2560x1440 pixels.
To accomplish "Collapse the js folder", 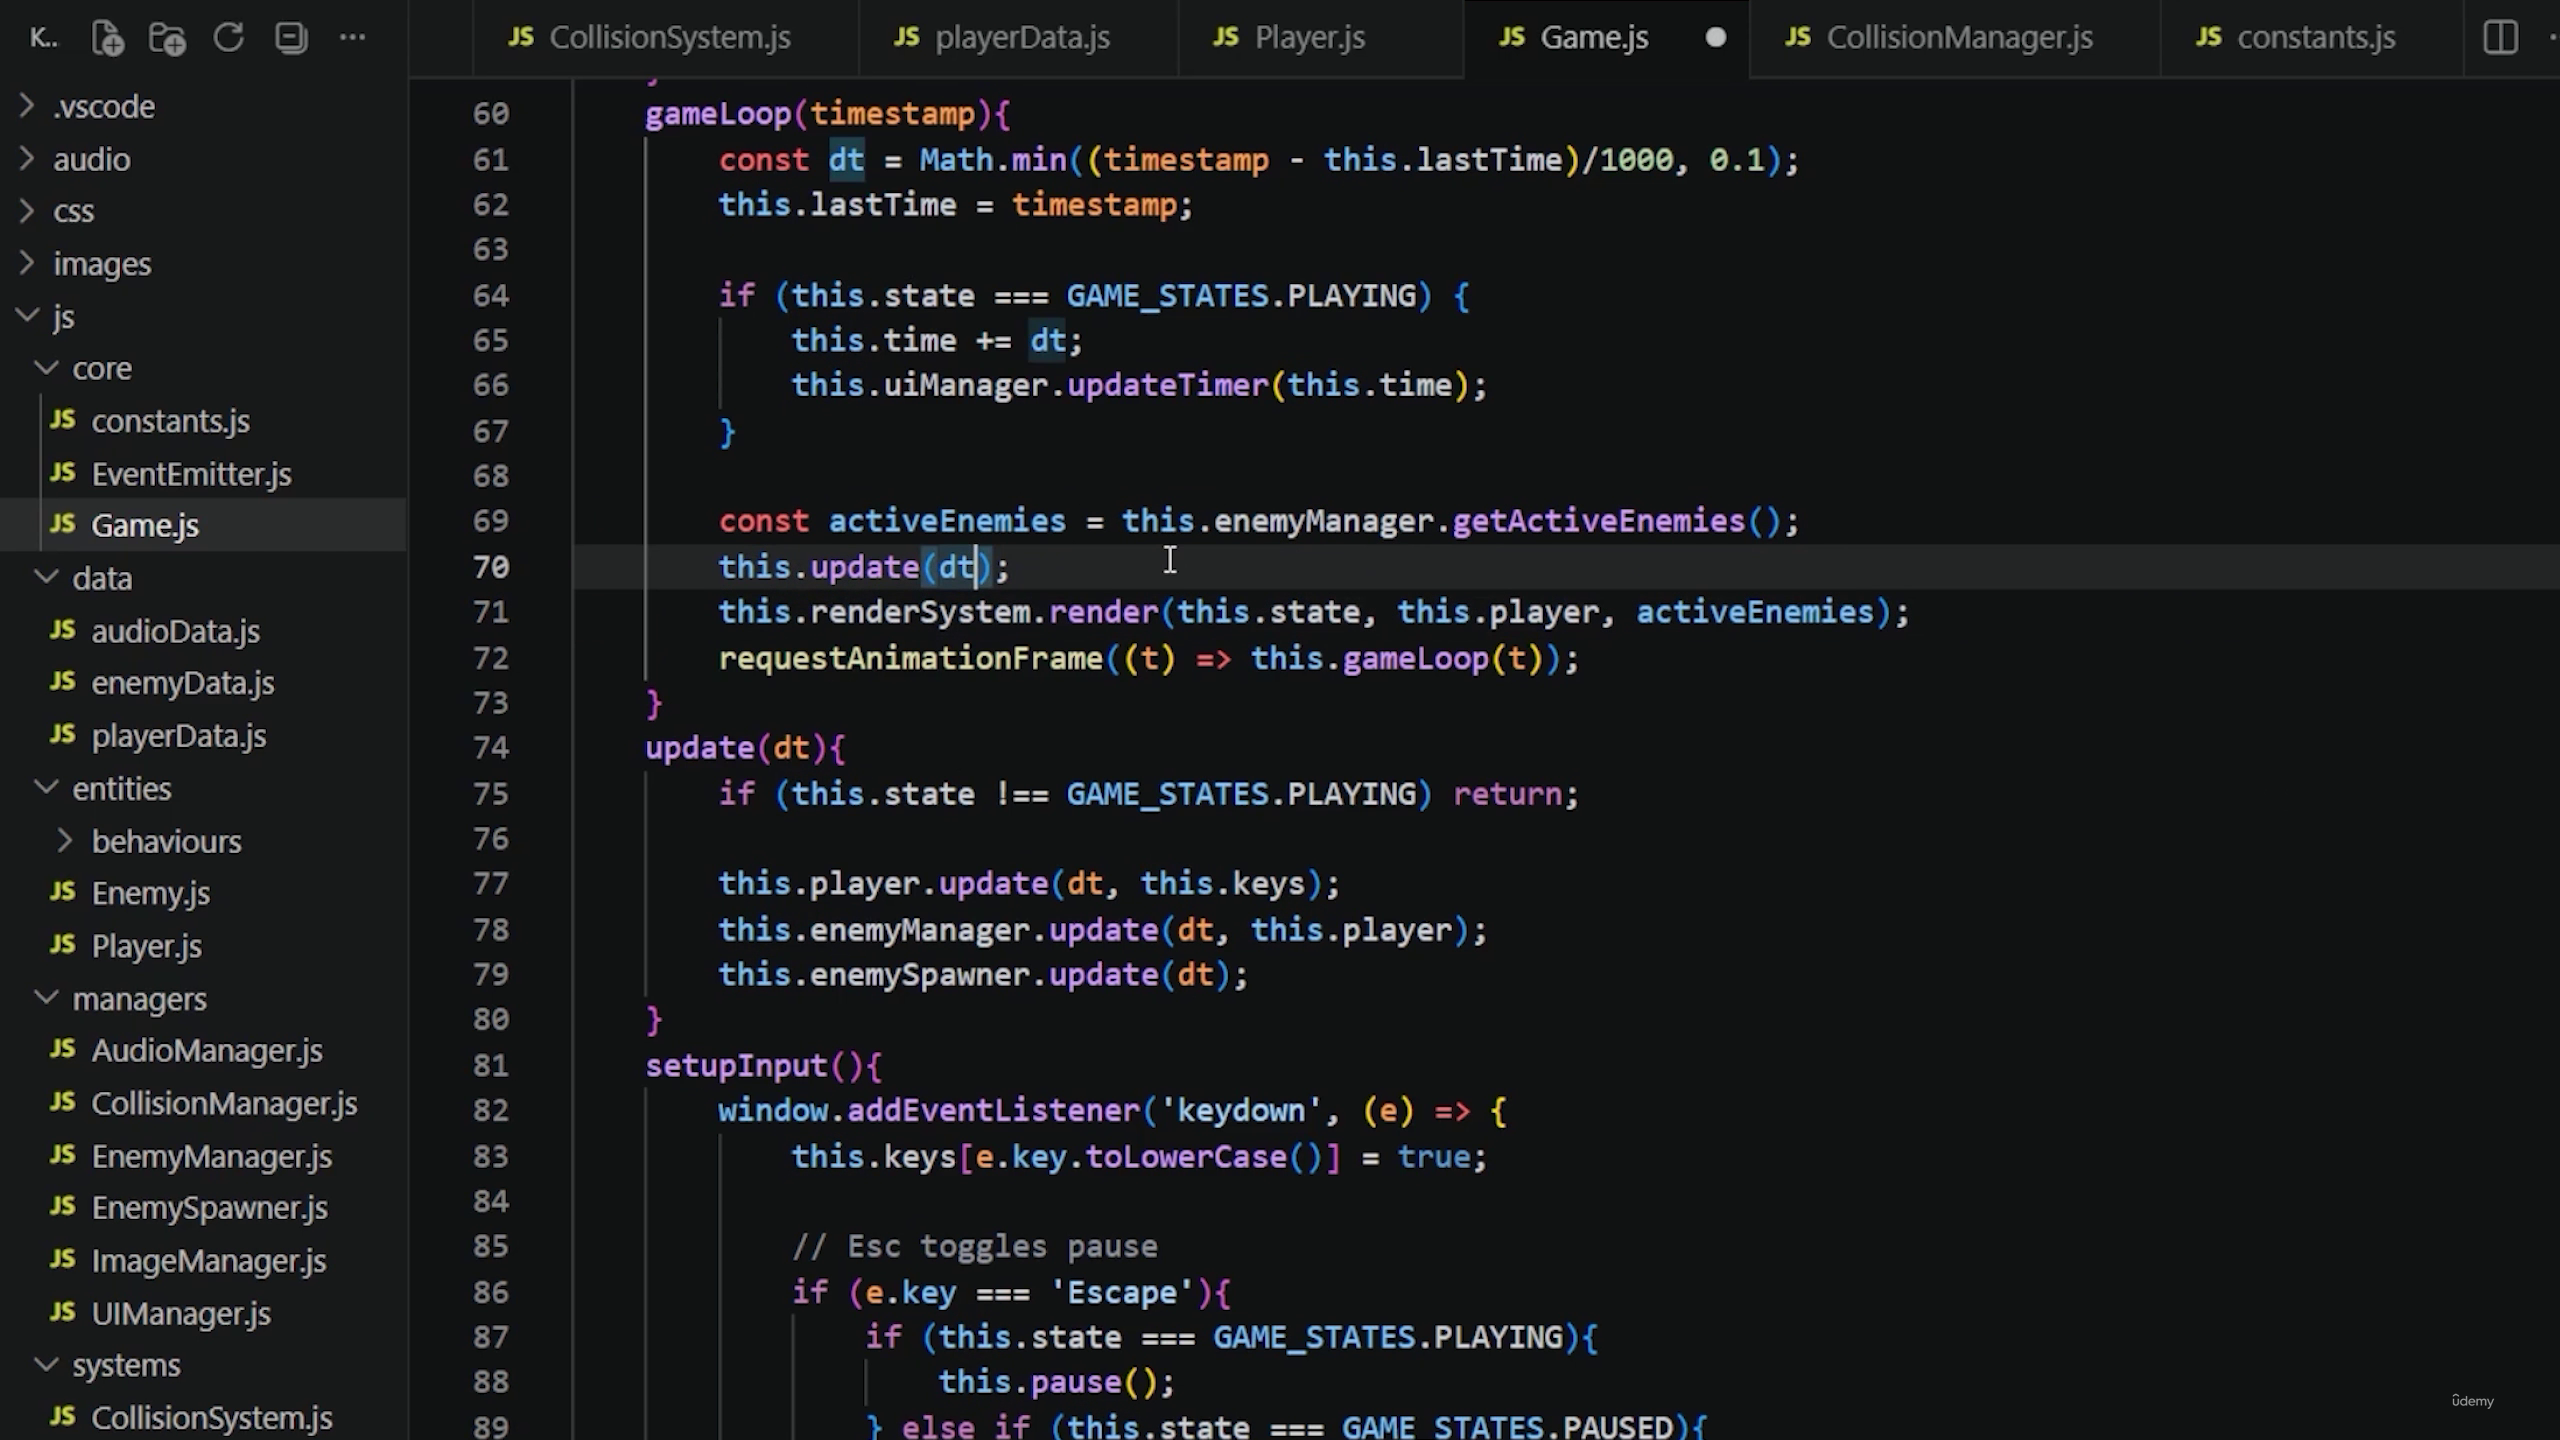I will (203, 316).
